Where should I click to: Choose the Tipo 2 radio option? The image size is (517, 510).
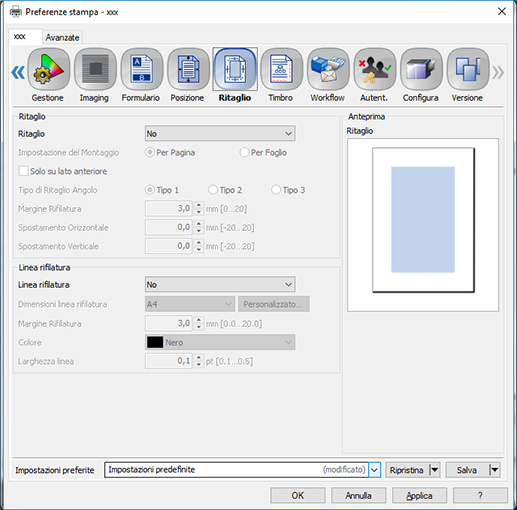pyautogui.click(x=213, y=190)
